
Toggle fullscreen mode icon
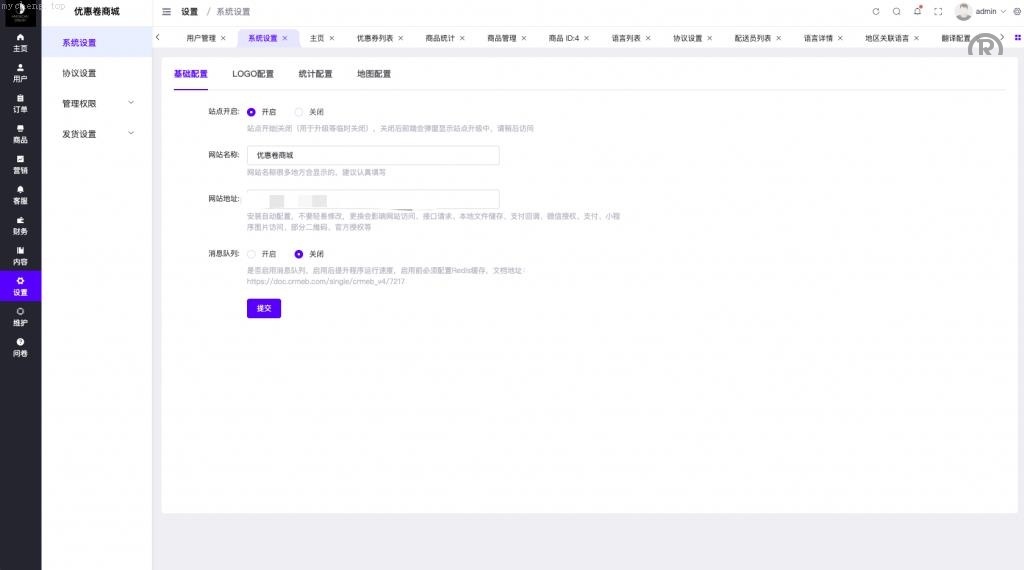pos(938,12)
